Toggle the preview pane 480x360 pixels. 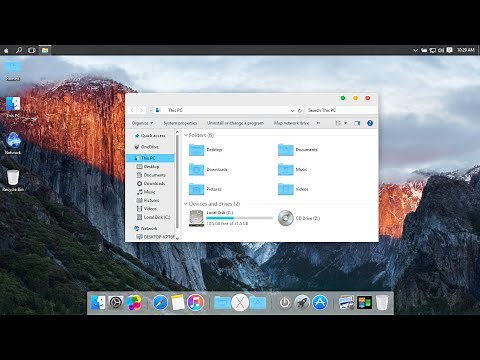357,123
